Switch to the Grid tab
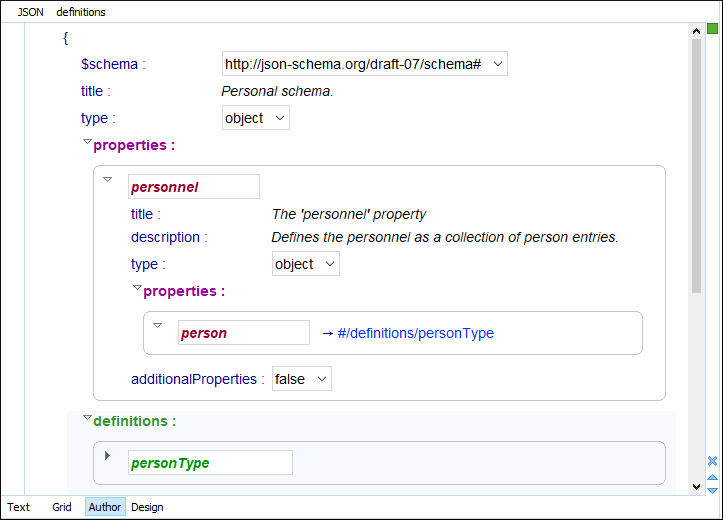This screenshot has height=520, width=723. [x=62, y=507]
